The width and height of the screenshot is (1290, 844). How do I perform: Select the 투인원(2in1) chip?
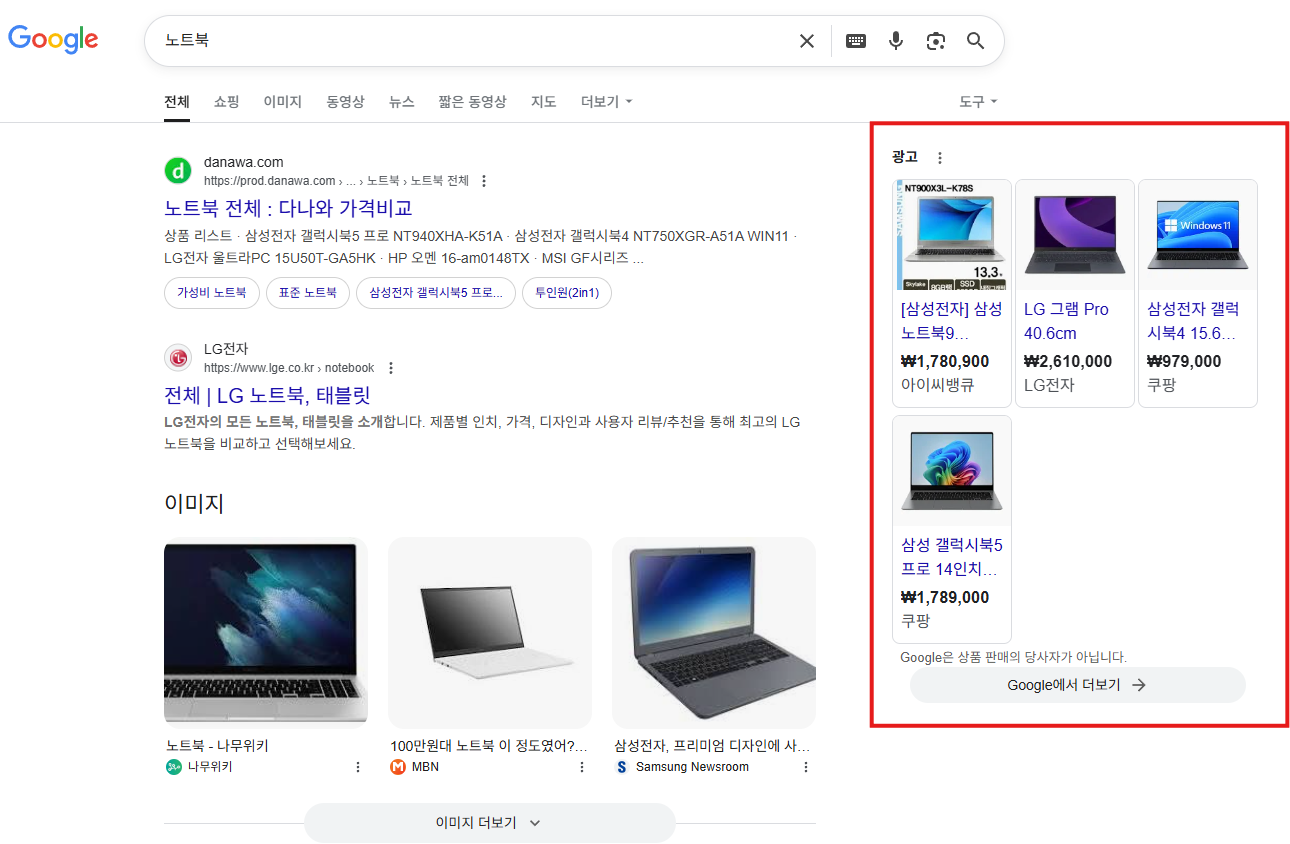tap(567, 293)
